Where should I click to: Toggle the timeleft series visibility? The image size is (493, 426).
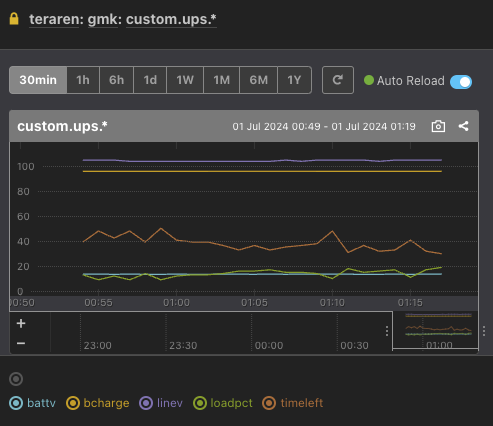[x=293, y=403]
